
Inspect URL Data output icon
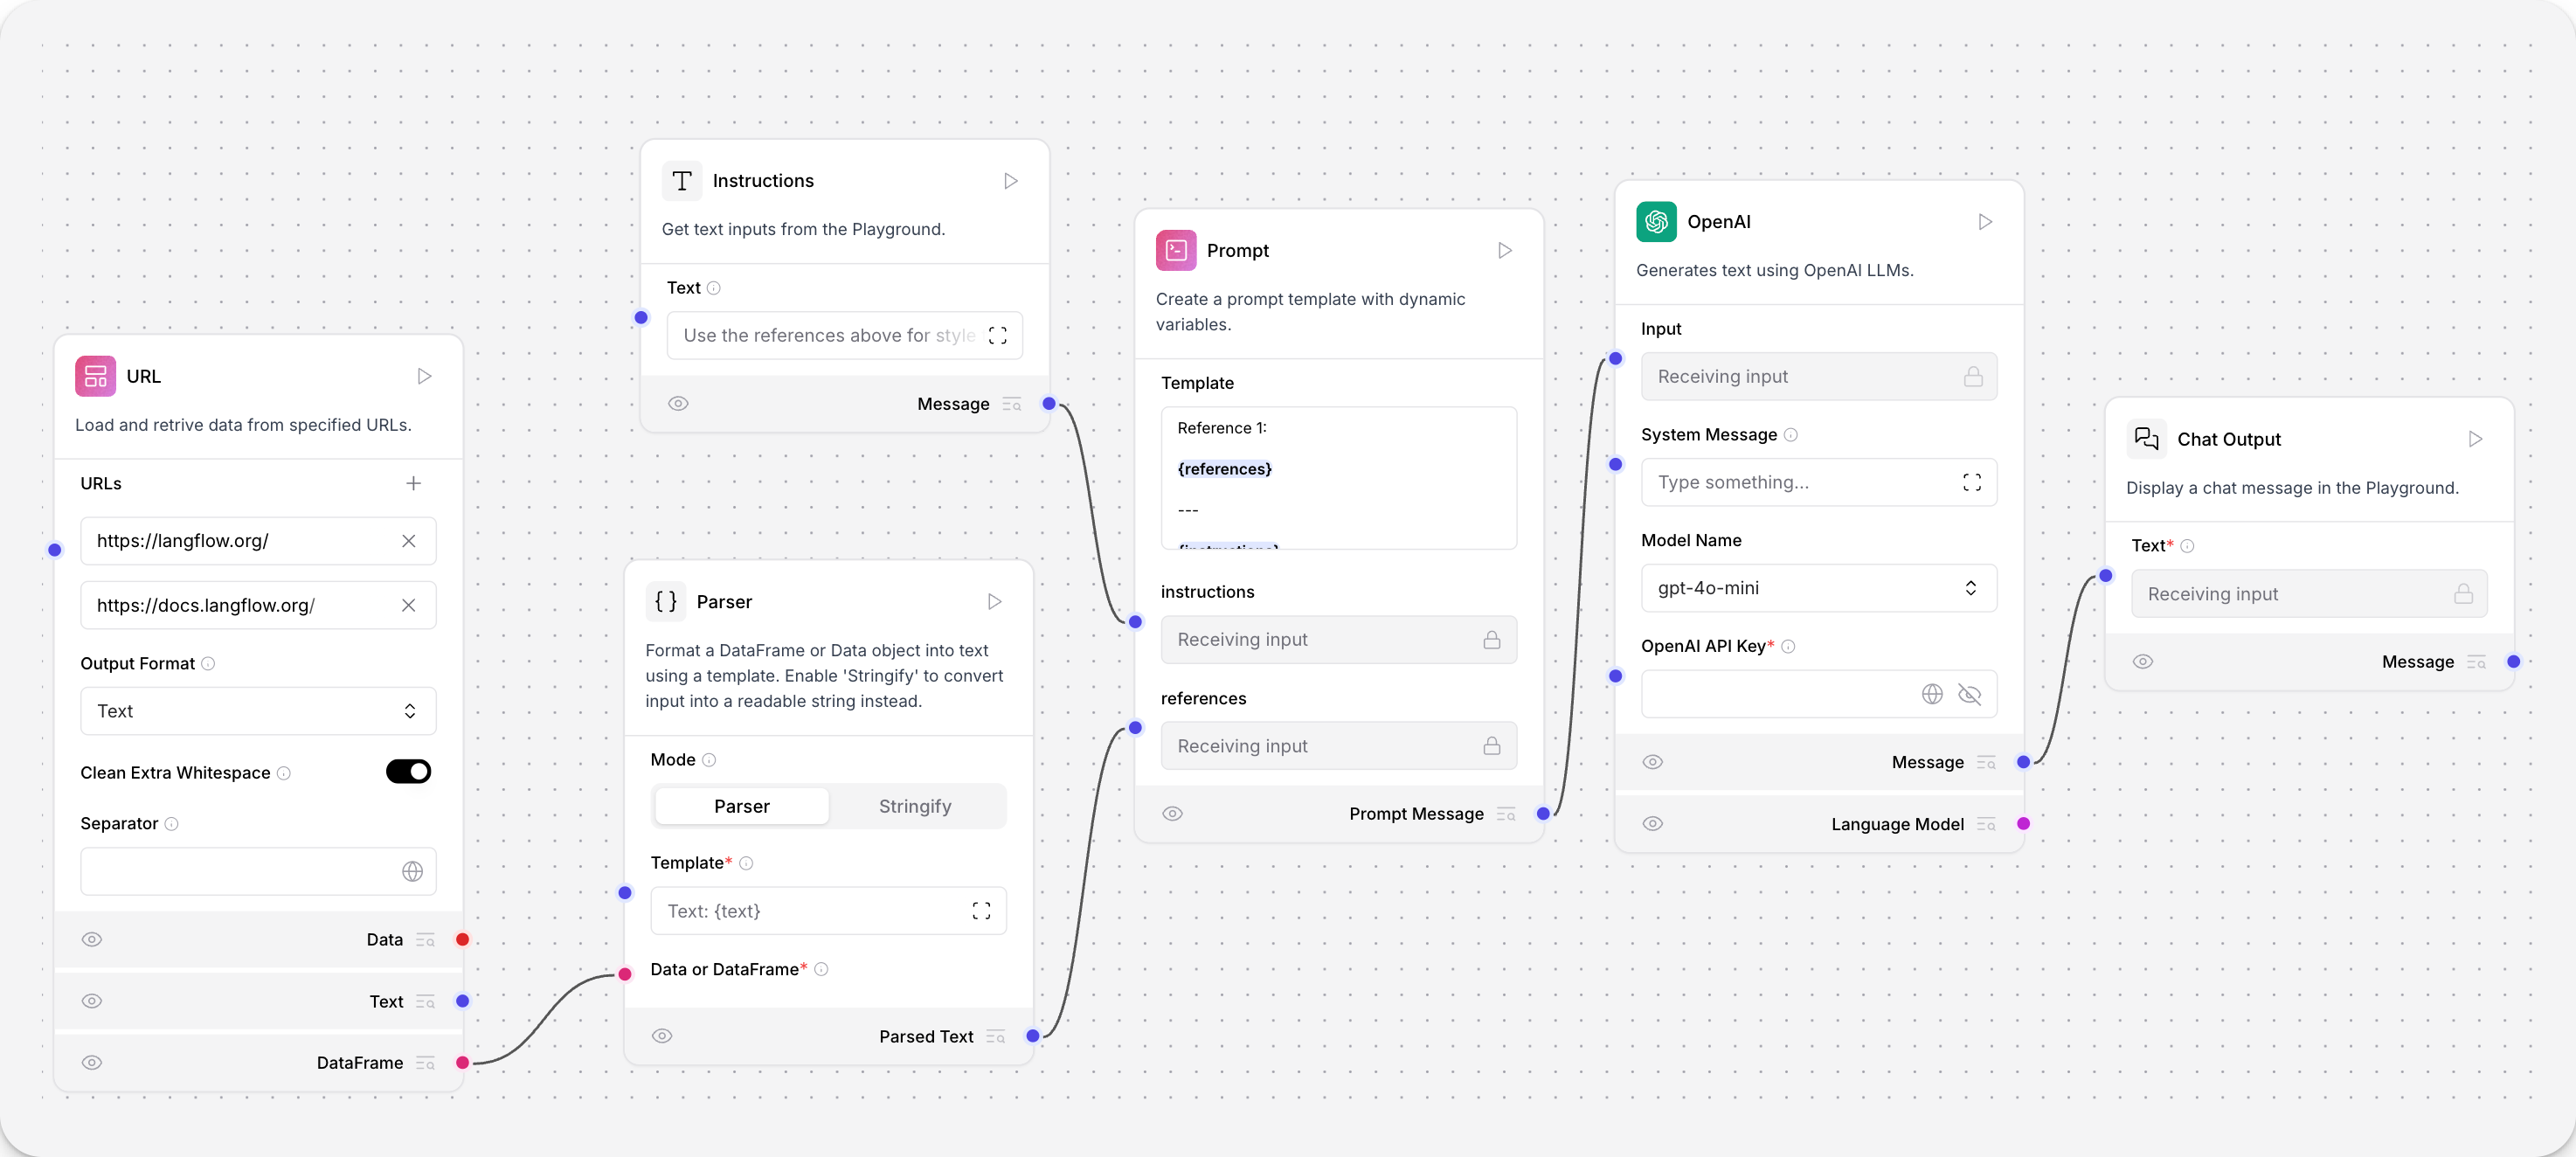click(425, 940)
